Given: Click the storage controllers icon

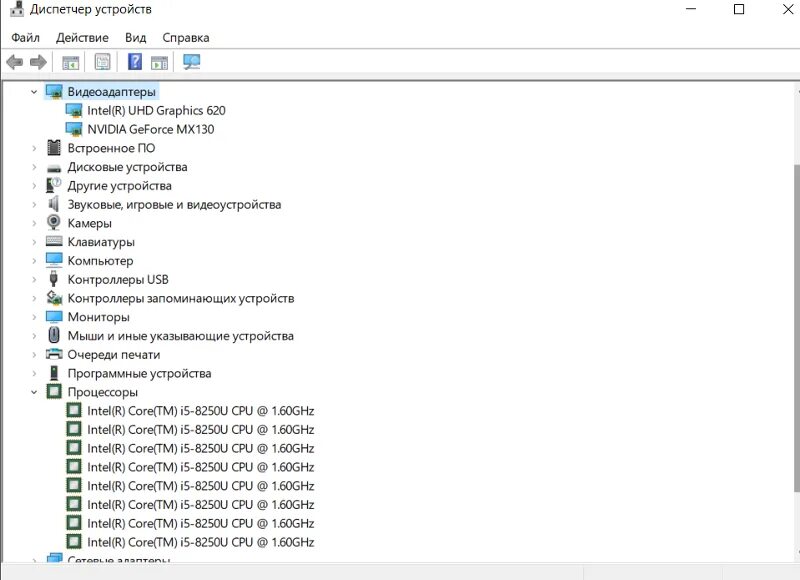Looking at the screenshot, I should [54, 298].
